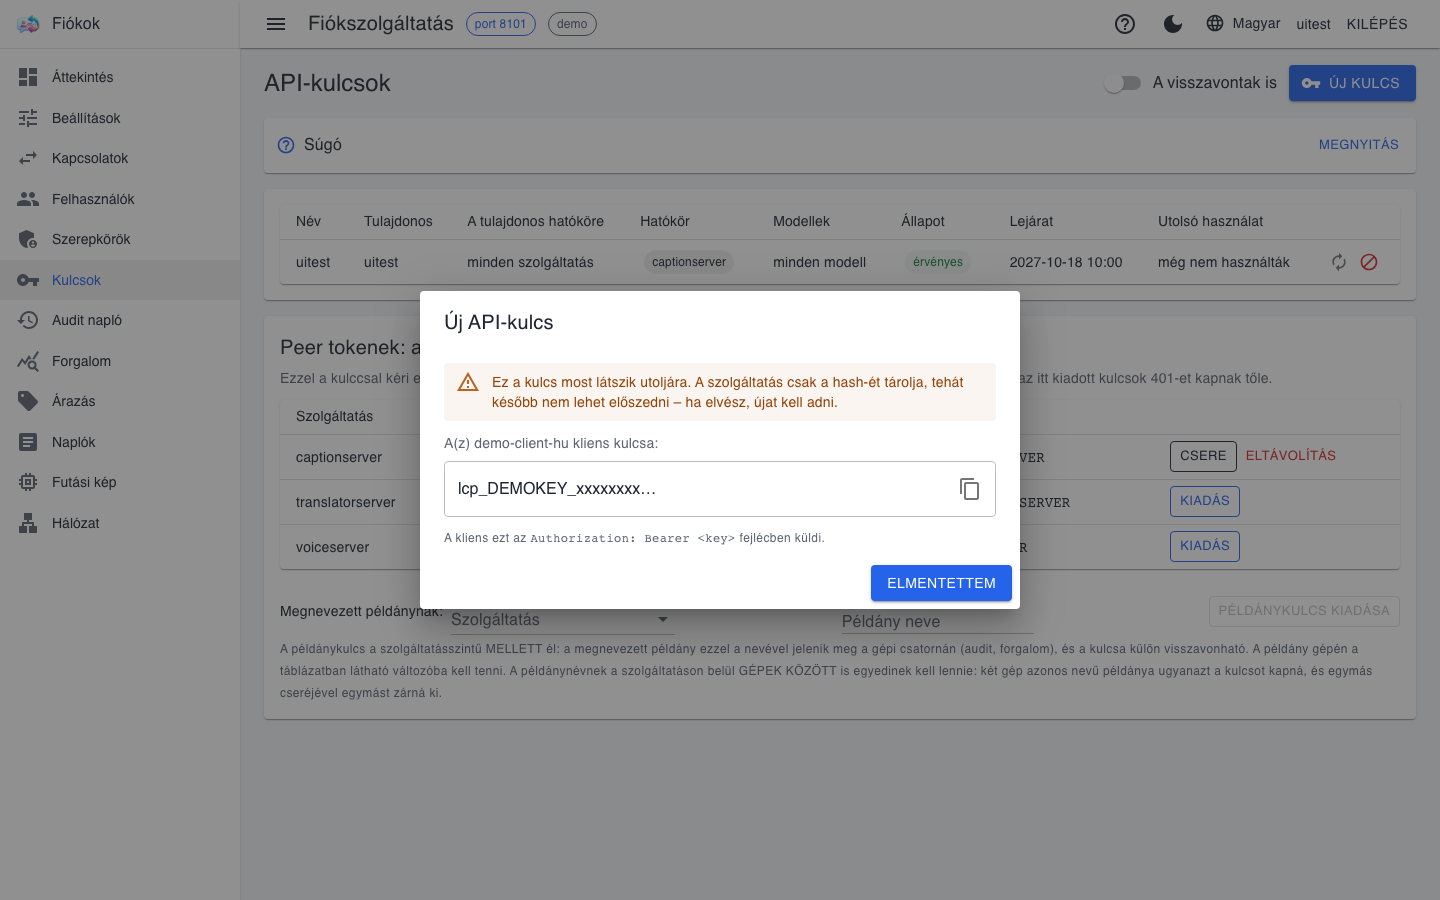Click the 'uitest' username in header
This screenshot has height=900, width=1440.
coord(1314,24)
